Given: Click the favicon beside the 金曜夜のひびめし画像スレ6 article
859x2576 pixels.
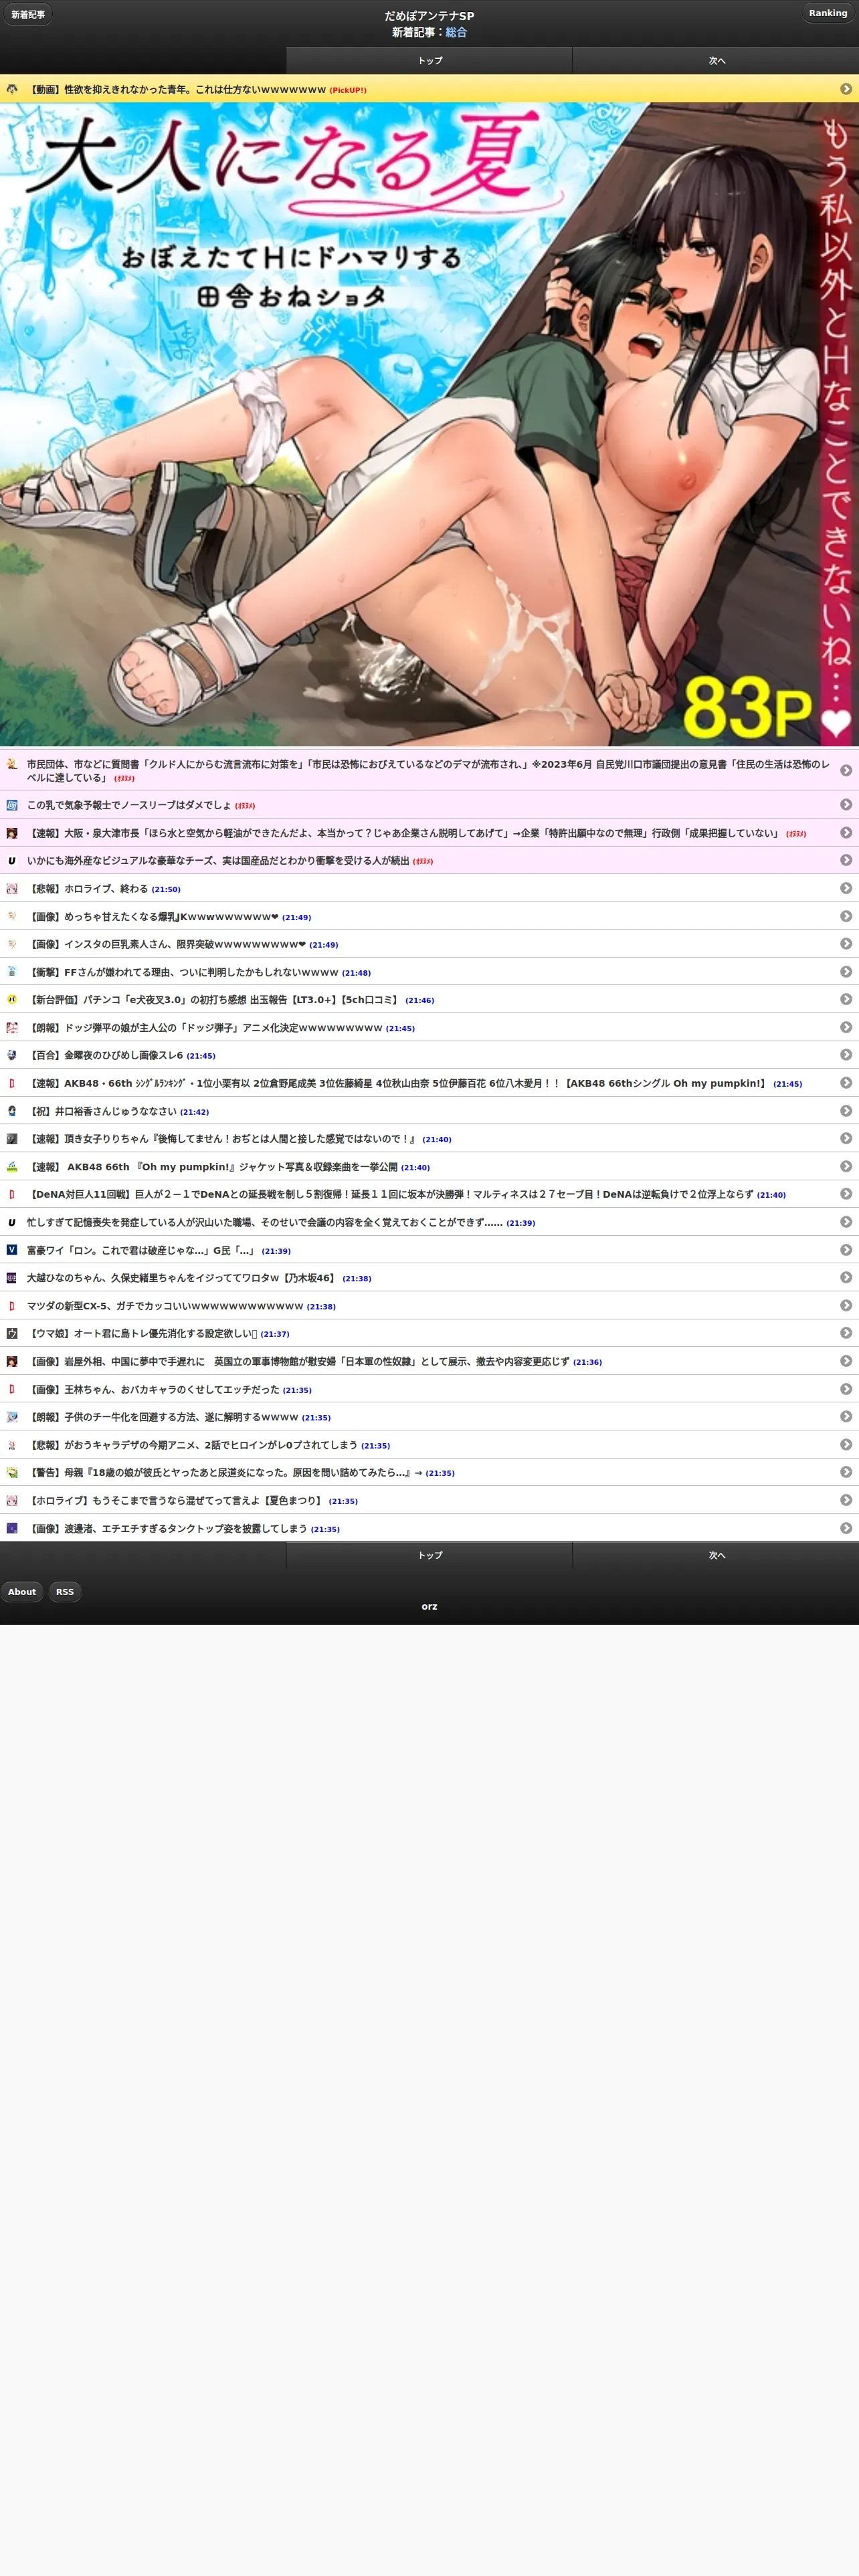Looking at the screenshot, I should pos(12,1055).
